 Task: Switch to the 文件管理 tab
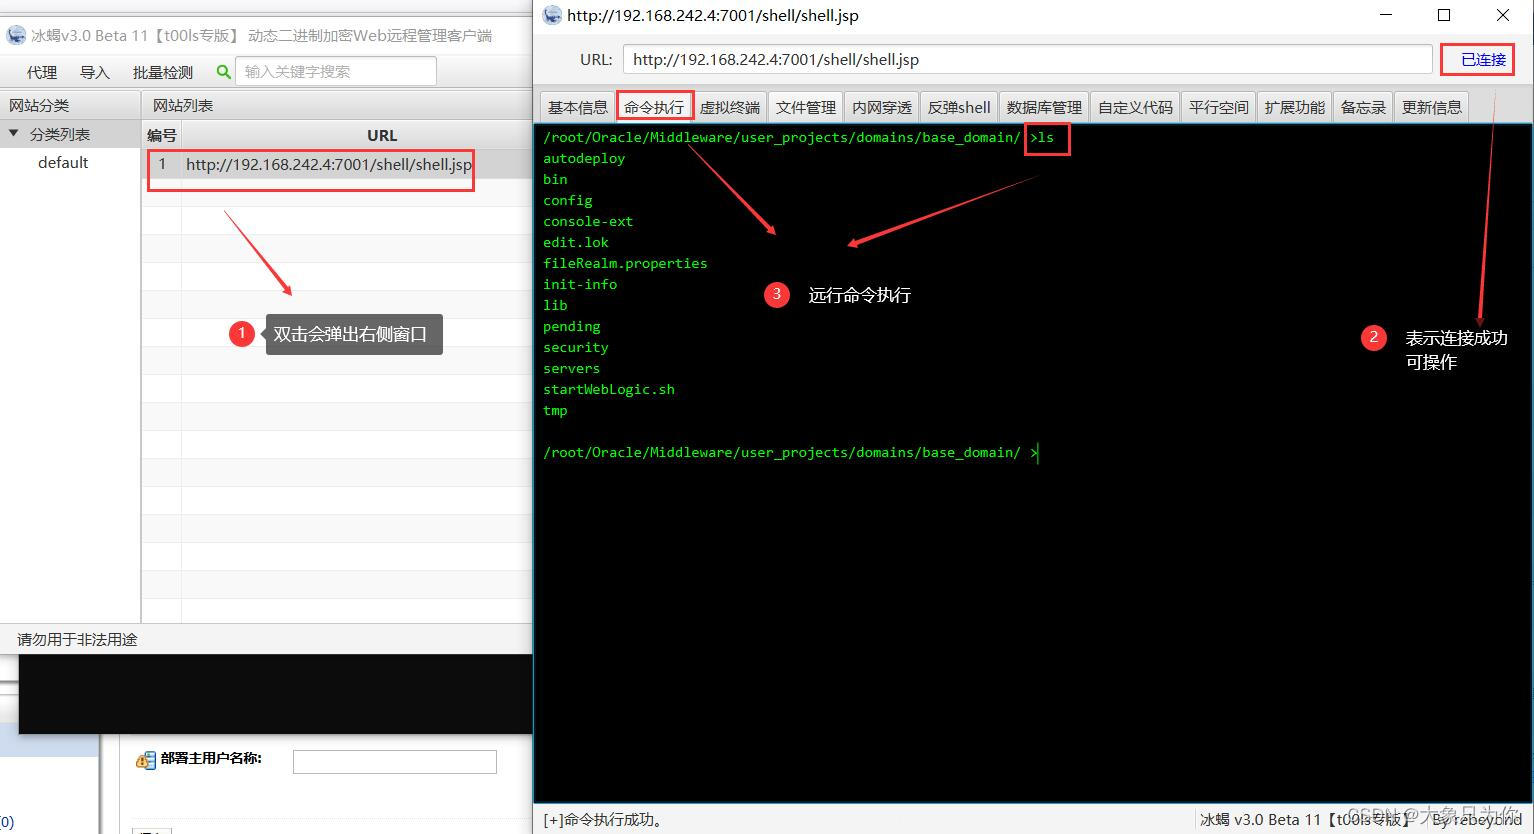point(806,107)
